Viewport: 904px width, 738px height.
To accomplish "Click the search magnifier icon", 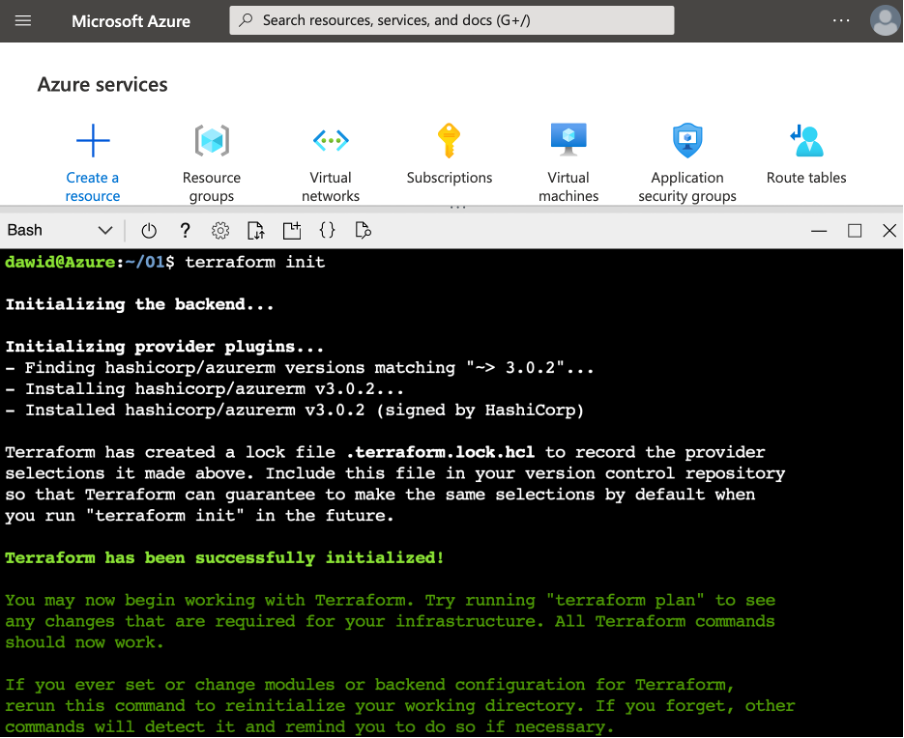I will point(246,20).
